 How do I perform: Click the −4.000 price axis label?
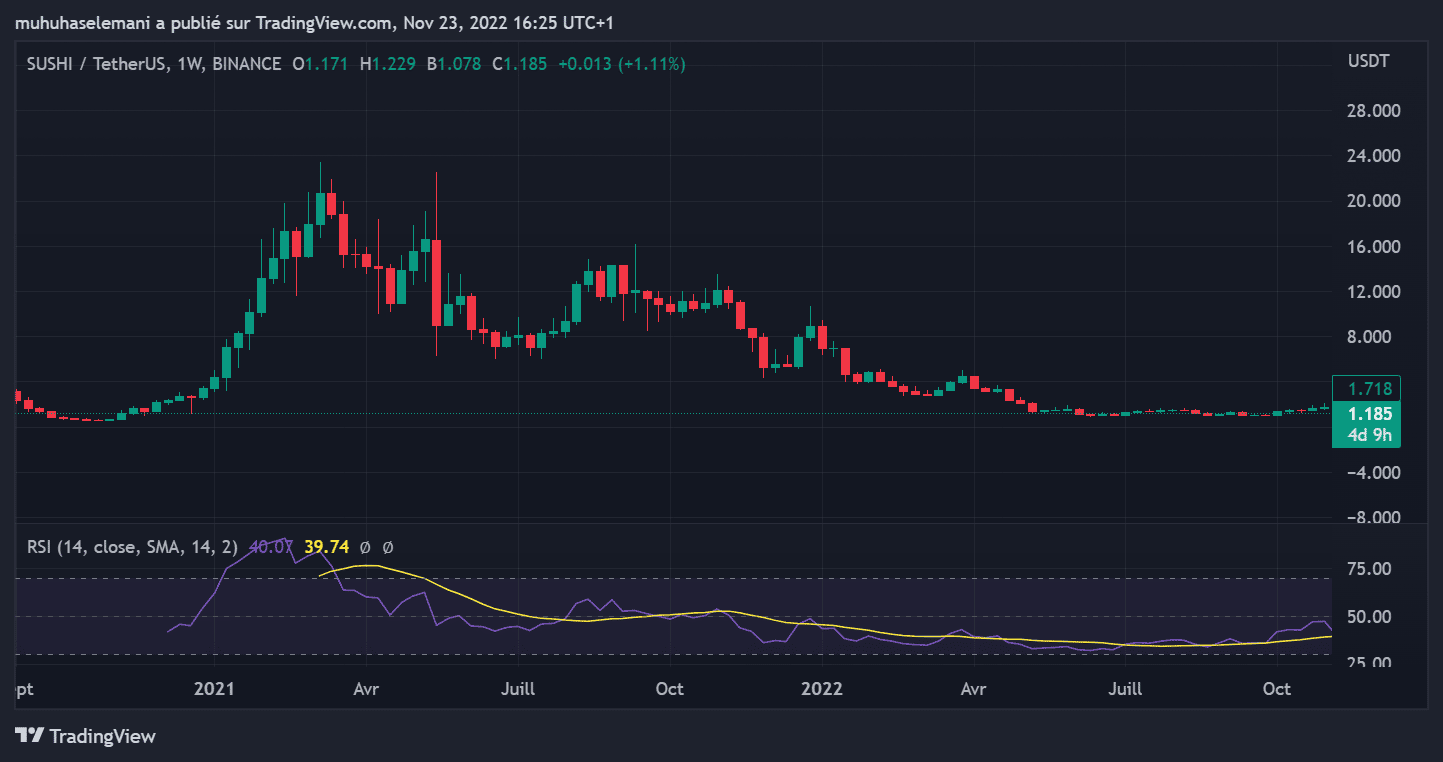1373,473
